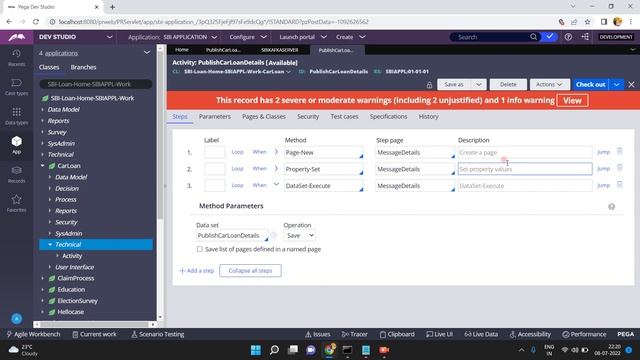
Task: Click in step 2 Description field
Action: pyautogui.click(x=525, y=169)
